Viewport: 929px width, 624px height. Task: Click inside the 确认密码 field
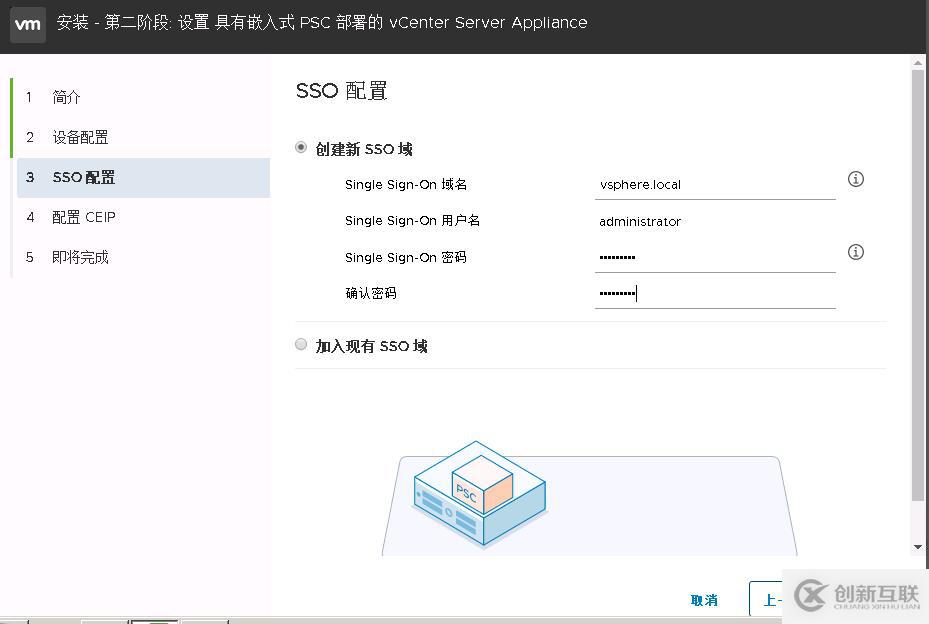(x=715, y=293)
